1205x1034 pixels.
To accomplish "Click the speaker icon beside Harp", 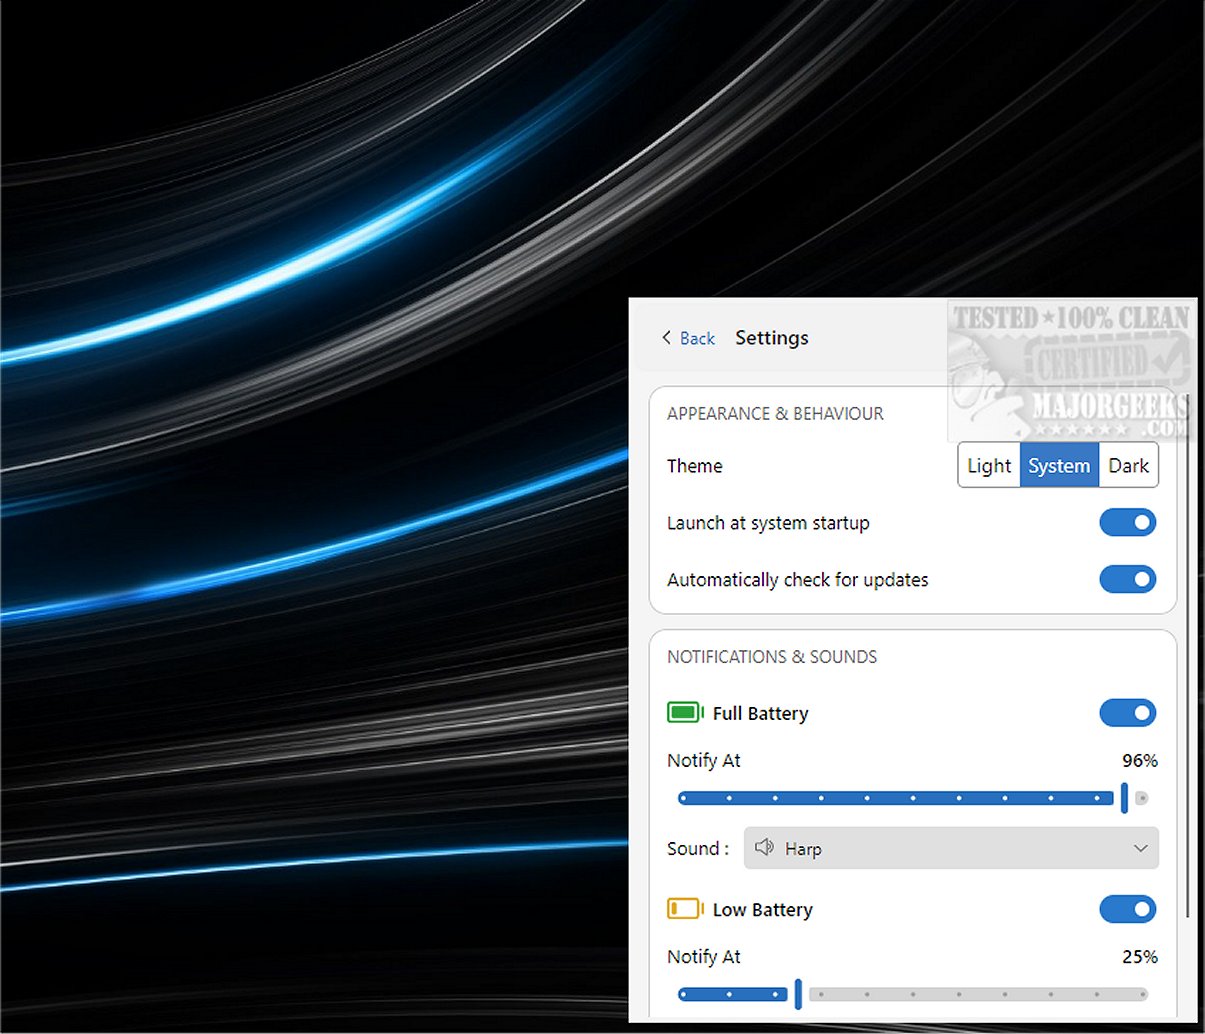I will pyautogui.click(x=765, y=848).
